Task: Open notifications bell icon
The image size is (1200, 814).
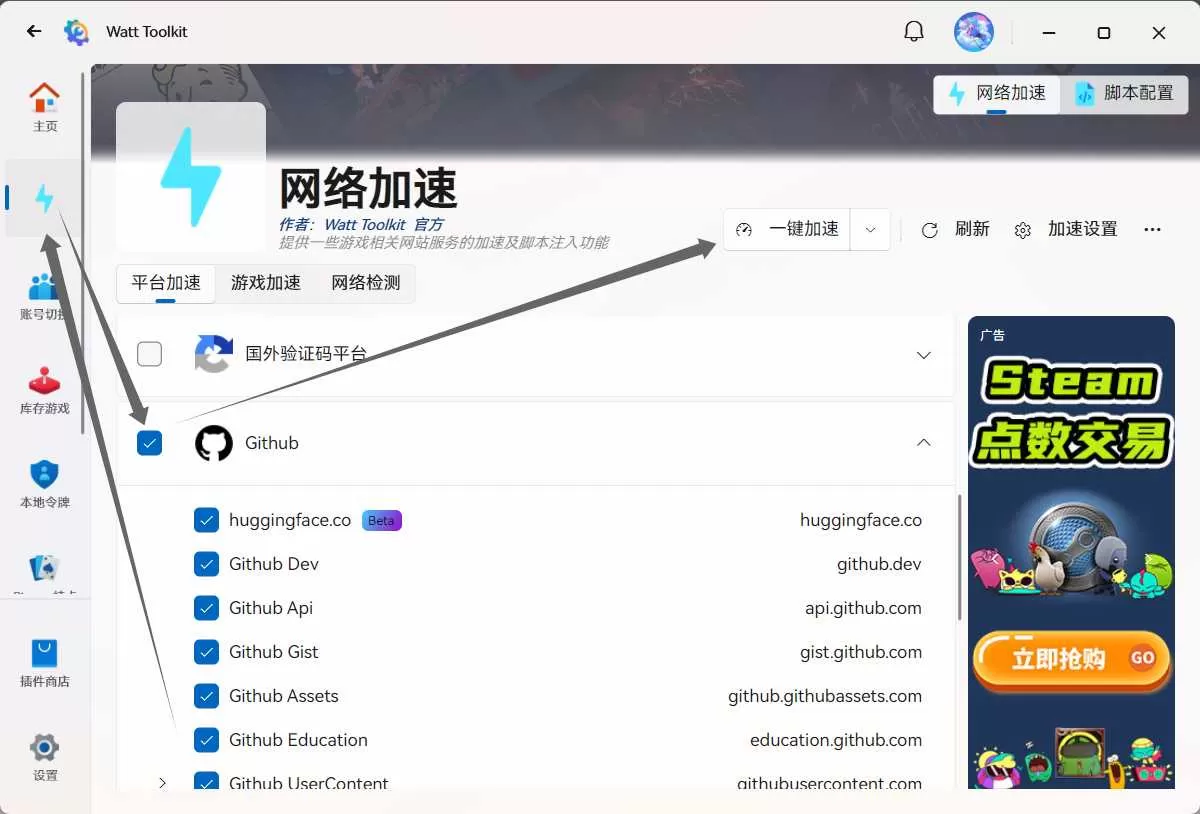Action: click(x=914, y=32)
